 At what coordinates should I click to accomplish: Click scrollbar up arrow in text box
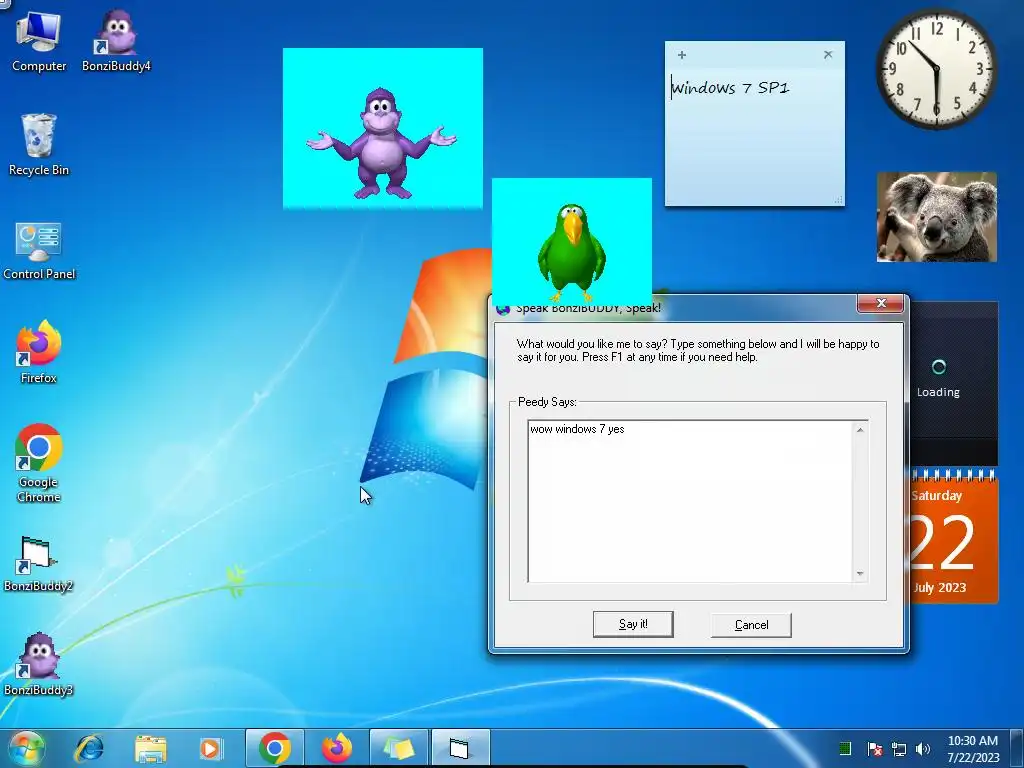pos(860,430)
